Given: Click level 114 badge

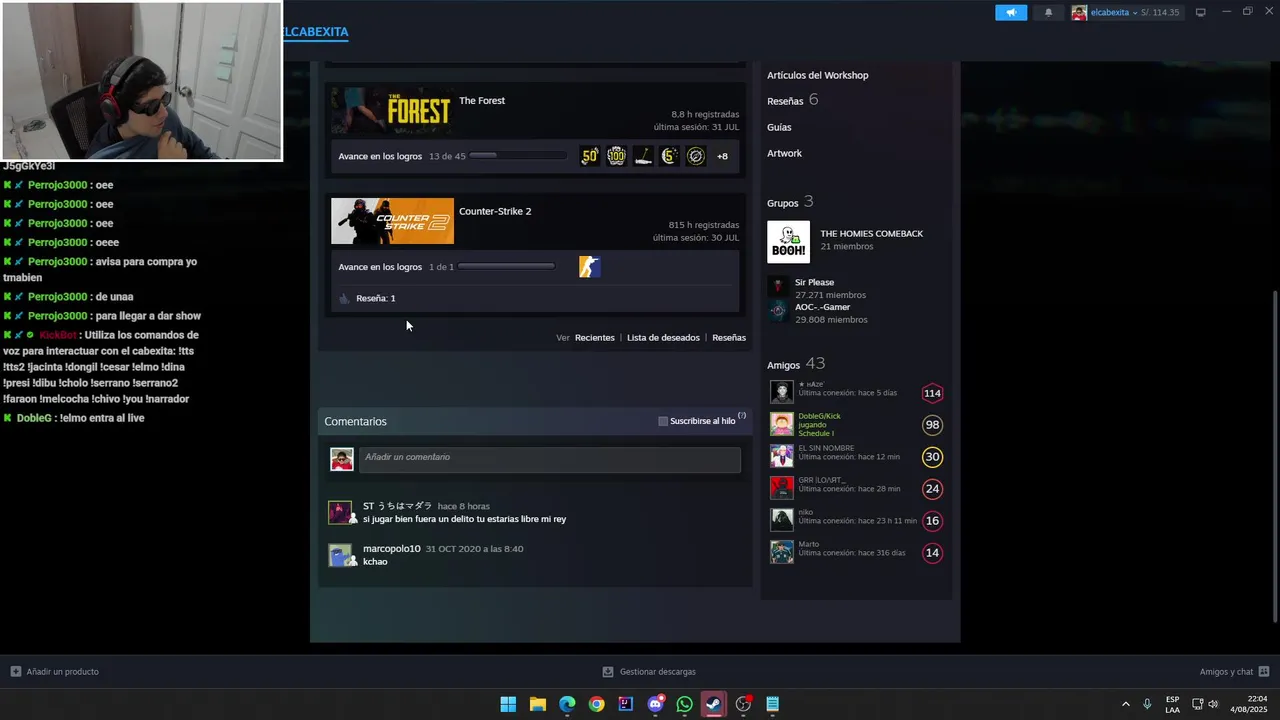Looking at the screenshot, I should tap(932, 393).
